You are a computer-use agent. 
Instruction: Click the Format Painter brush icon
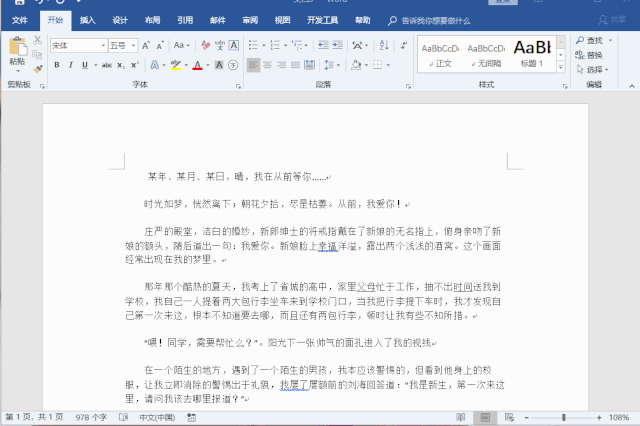[x=38, y=69]
